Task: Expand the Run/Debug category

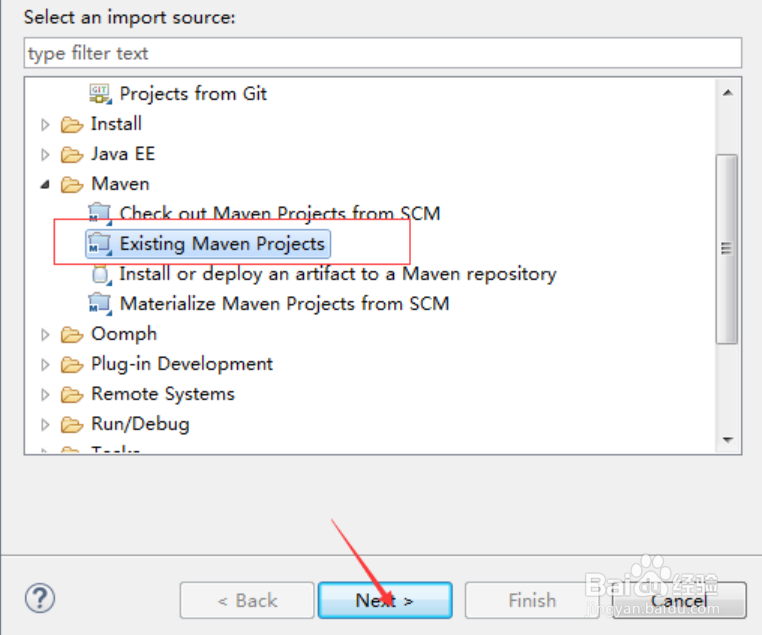Action: (44, 425)
